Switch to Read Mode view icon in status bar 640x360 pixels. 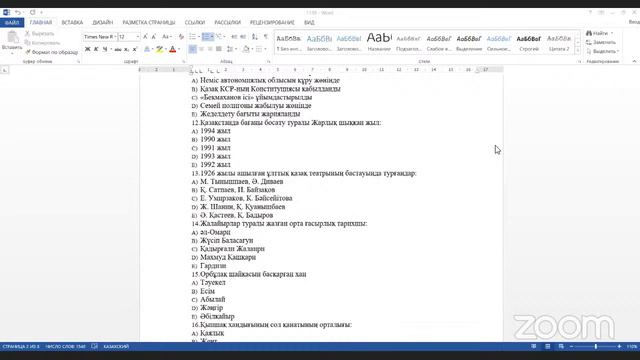(x=534, y=347)
